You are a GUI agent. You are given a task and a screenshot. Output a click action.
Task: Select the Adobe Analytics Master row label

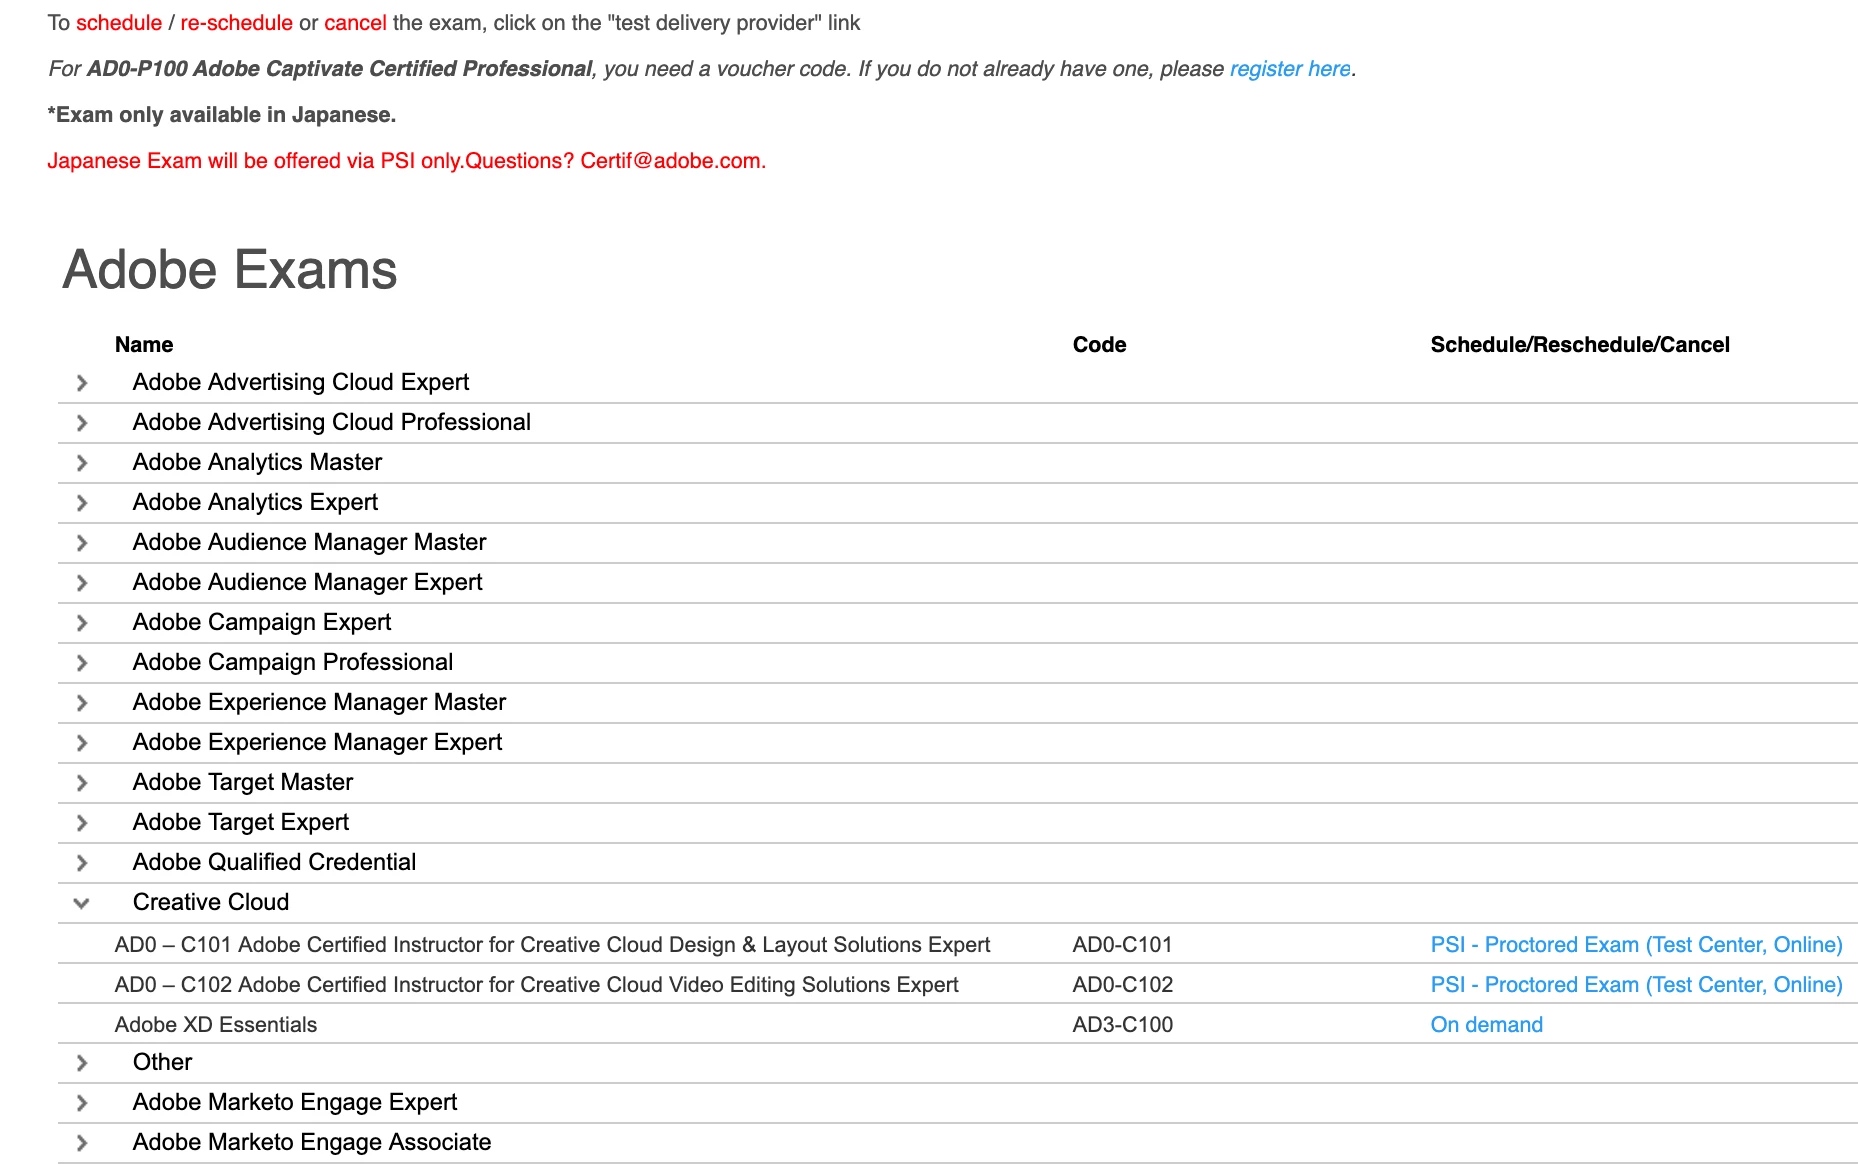tap(258, 462)
